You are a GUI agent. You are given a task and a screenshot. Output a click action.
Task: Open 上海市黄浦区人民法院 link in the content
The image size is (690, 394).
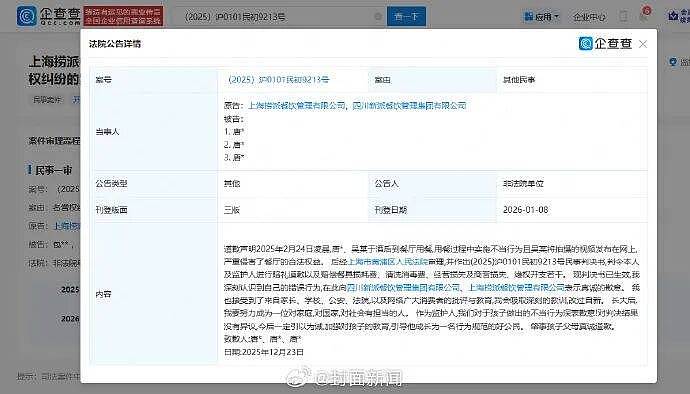coord(388,261)
